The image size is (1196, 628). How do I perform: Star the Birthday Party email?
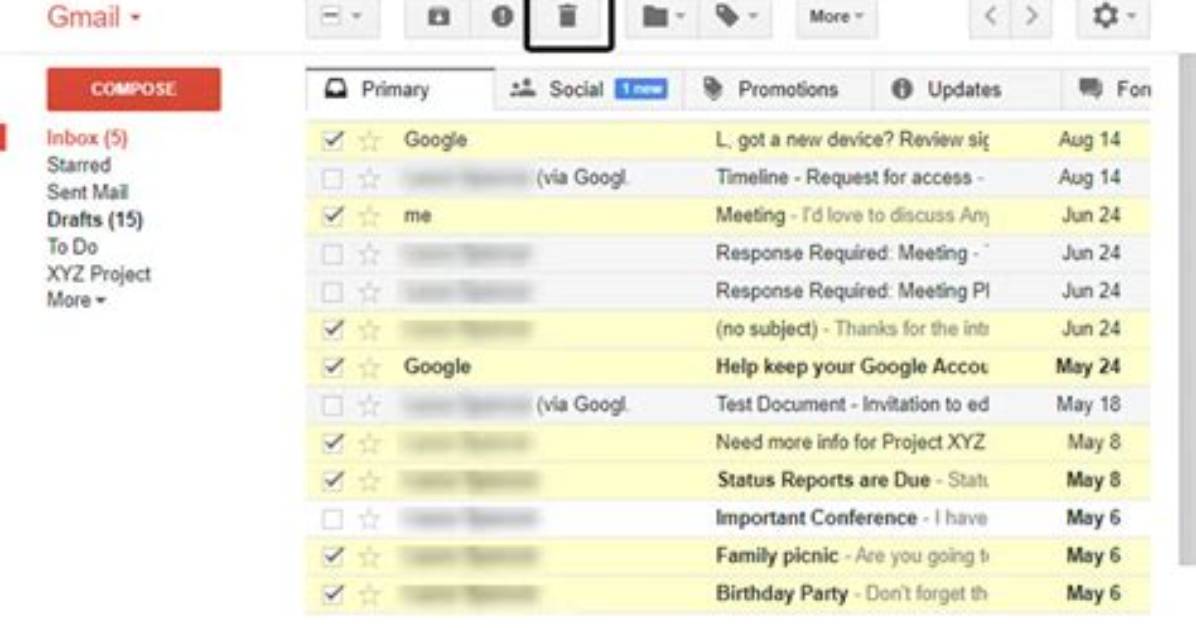(x=370, y=594)
